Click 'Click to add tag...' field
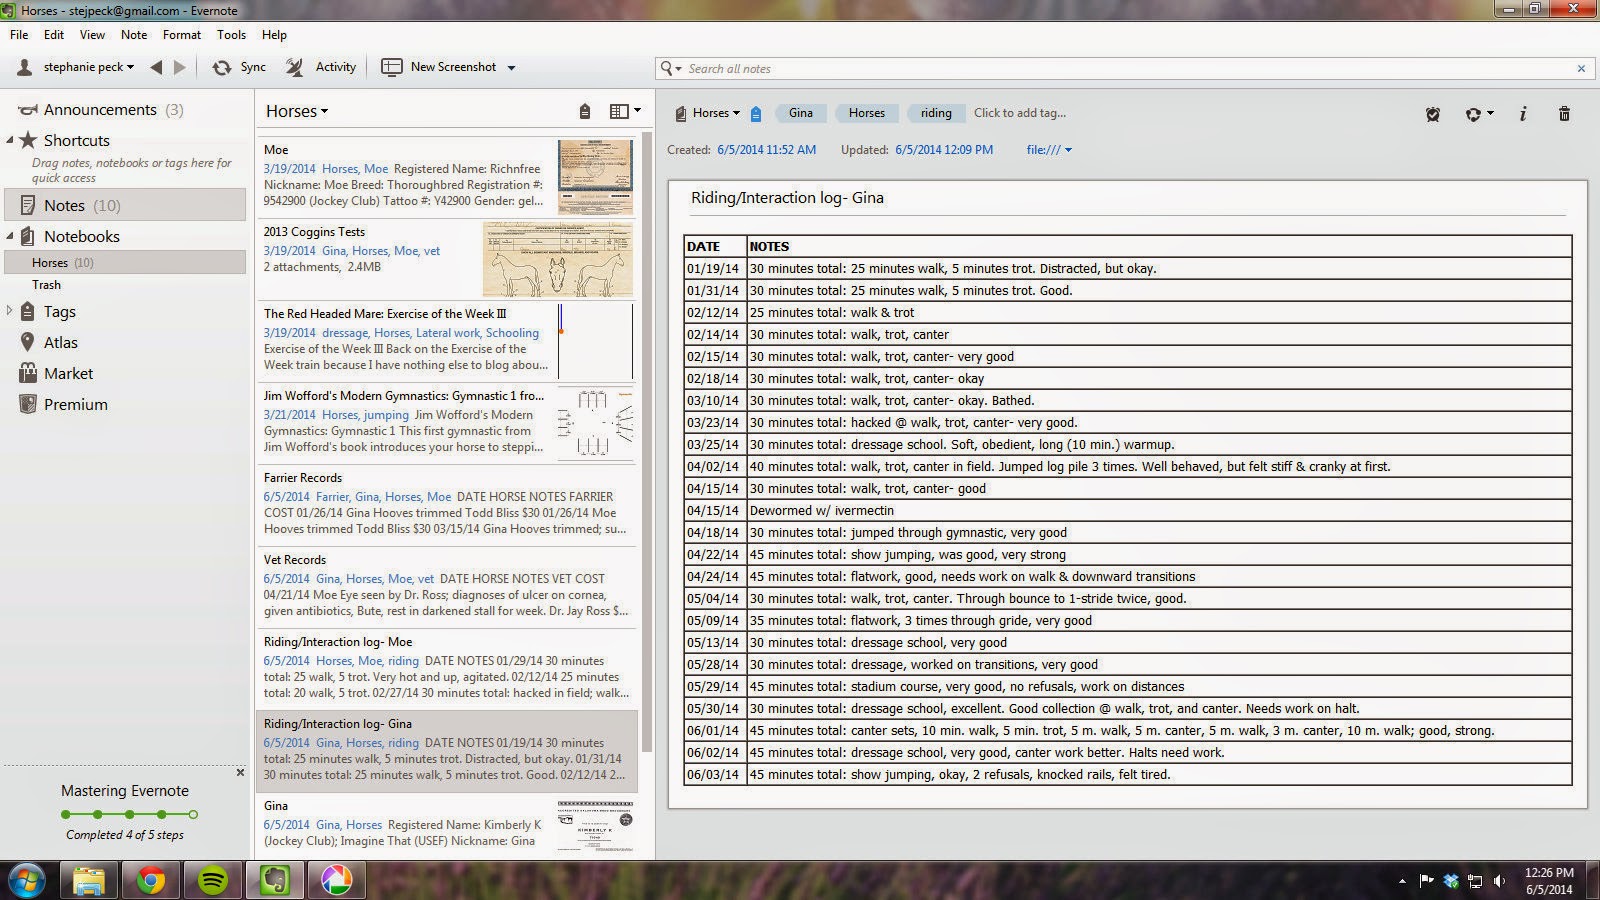This screenshot has width=1600, height=900. click(x=1020, y=113)
